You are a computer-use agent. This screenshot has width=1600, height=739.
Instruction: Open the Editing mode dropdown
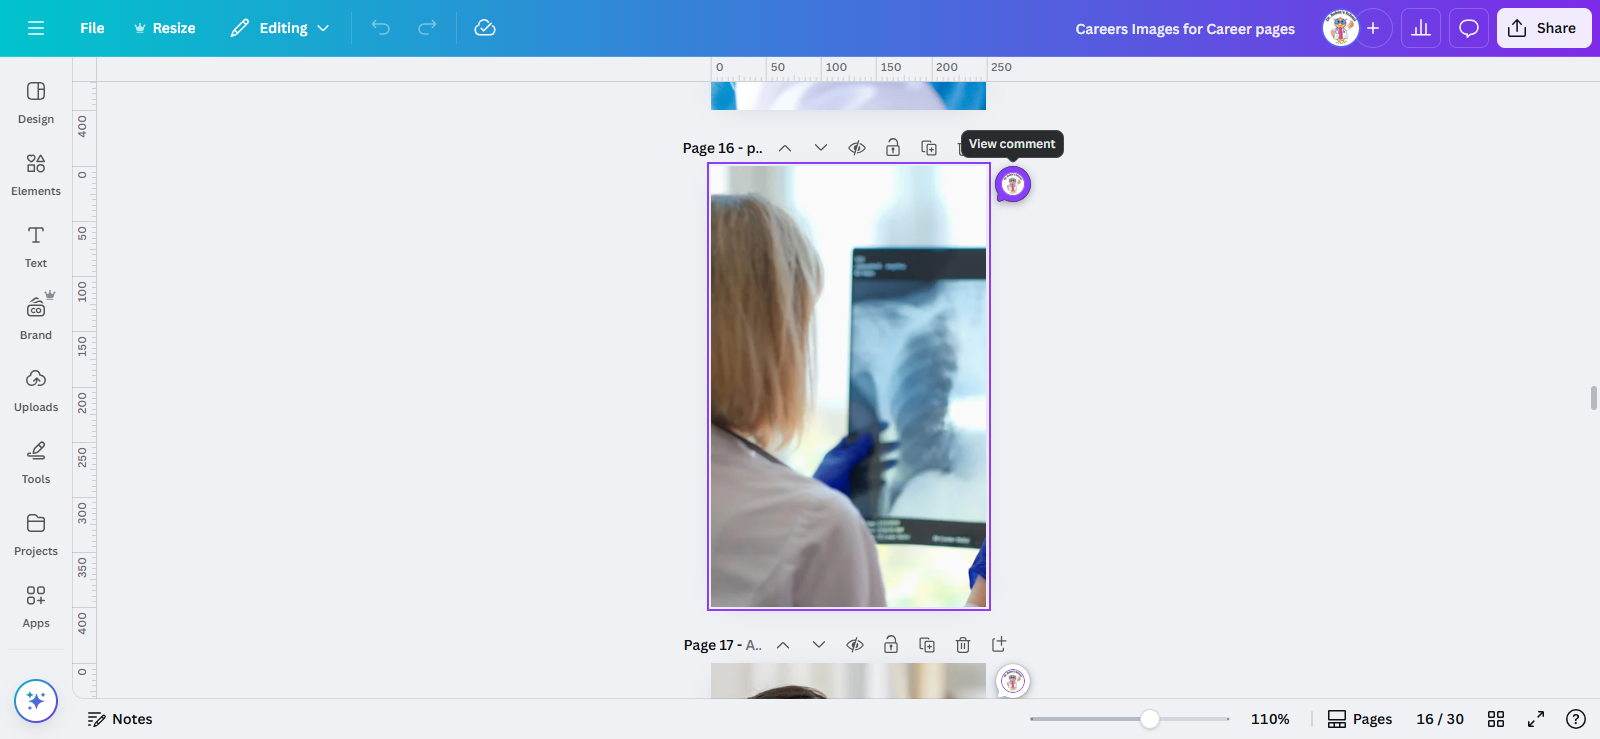pos(280,28)
